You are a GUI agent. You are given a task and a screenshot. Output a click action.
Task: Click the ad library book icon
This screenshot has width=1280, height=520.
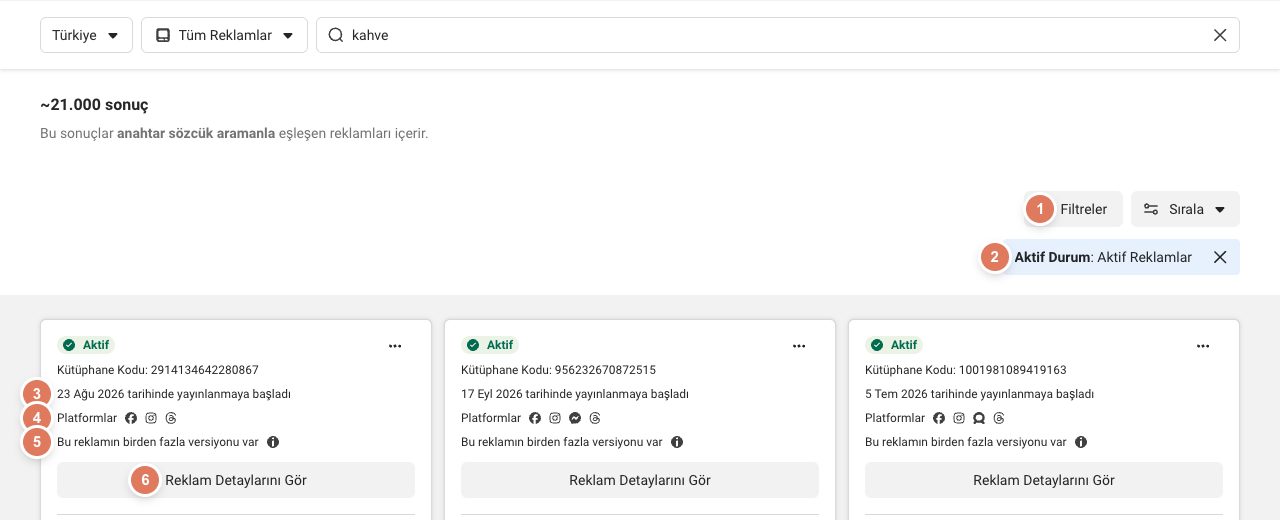(x=163, y=35)
